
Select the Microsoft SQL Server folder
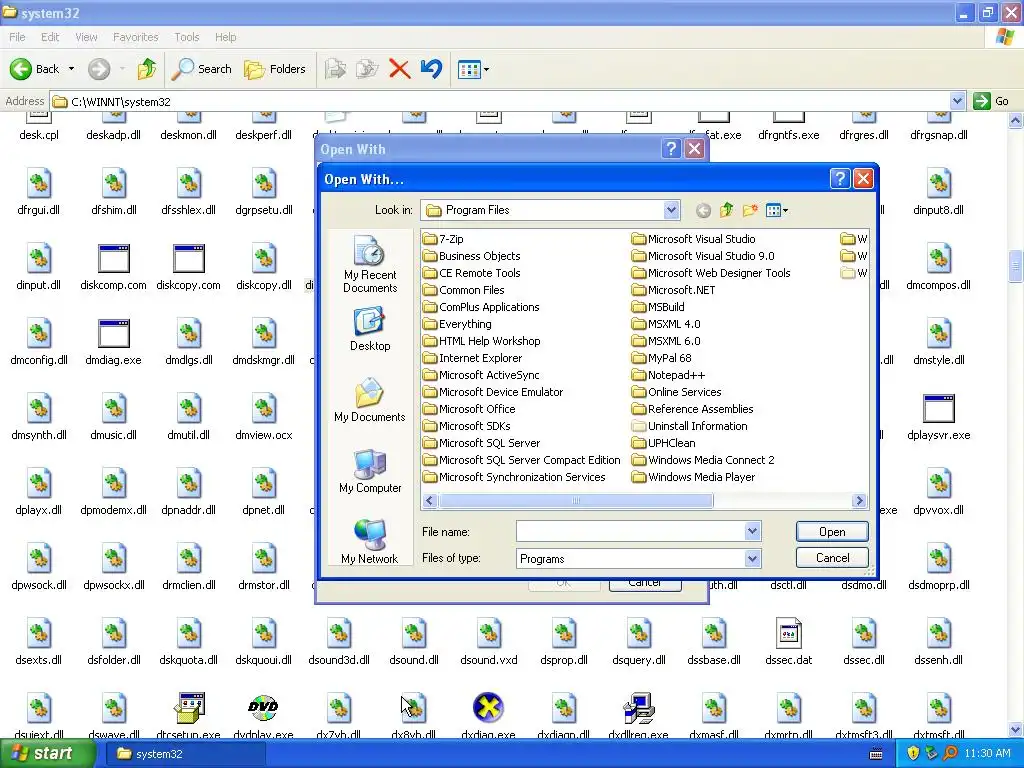(x=481, y=443)
